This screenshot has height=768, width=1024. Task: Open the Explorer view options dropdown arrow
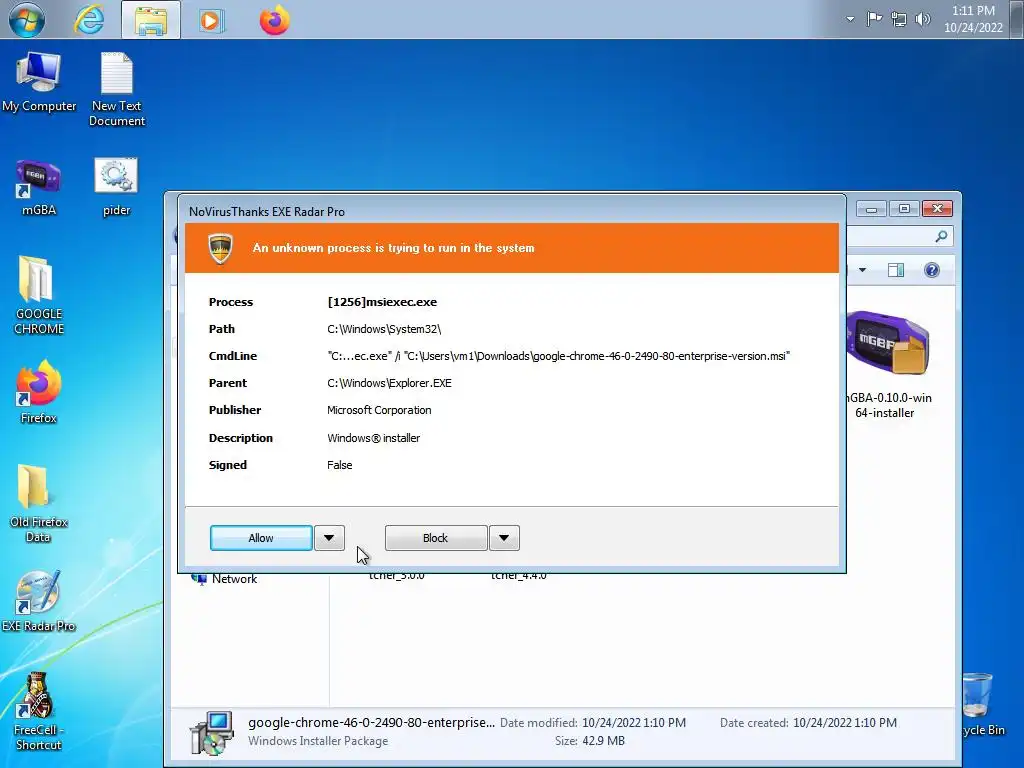tap(862, 270)
